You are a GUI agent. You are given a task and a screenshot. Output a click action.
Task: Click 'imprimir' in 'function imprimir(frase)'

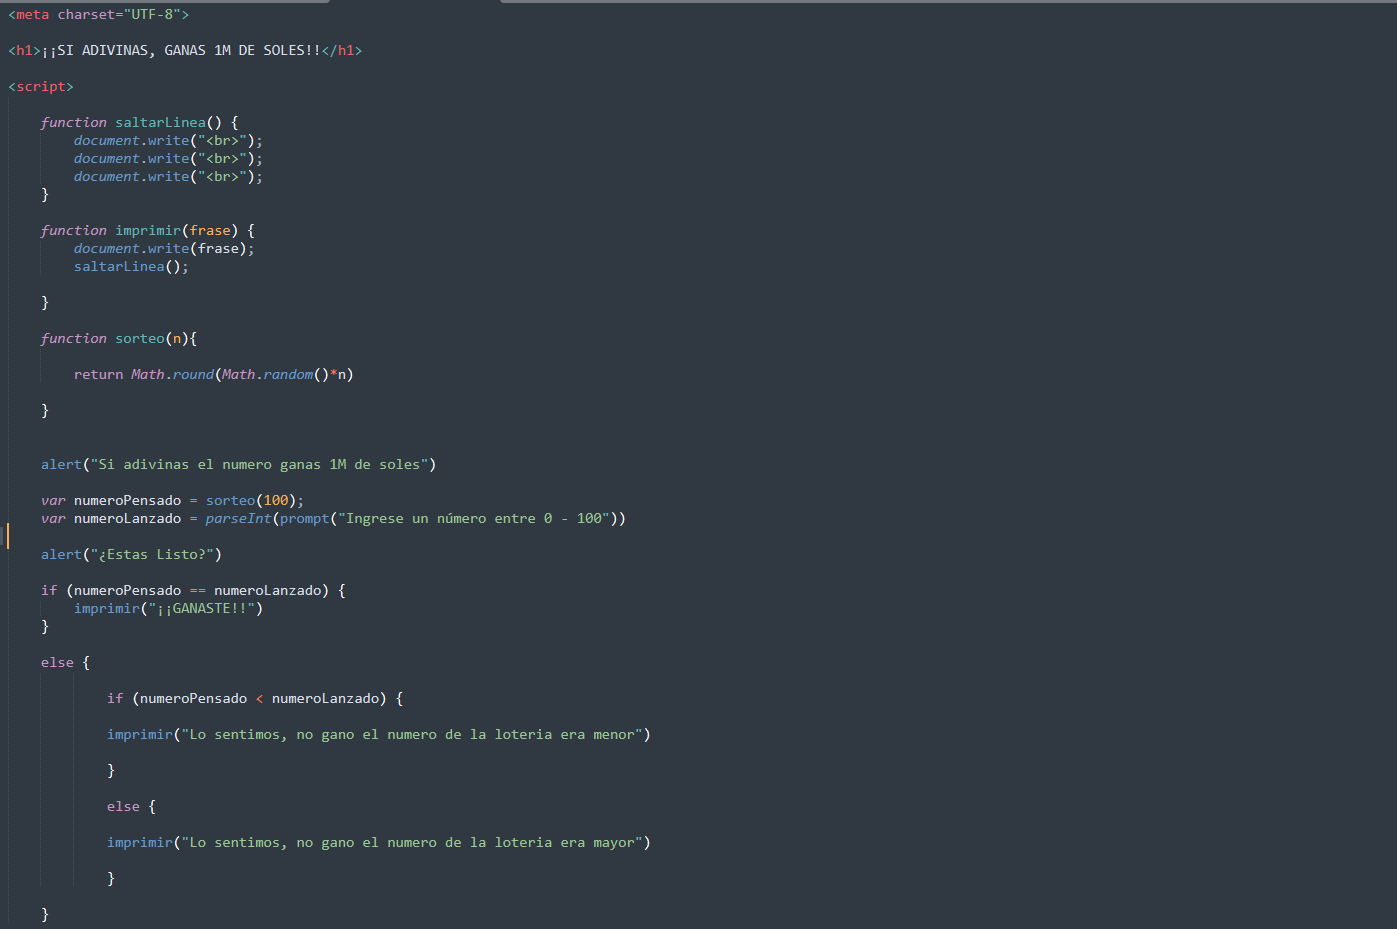(148, 230)
